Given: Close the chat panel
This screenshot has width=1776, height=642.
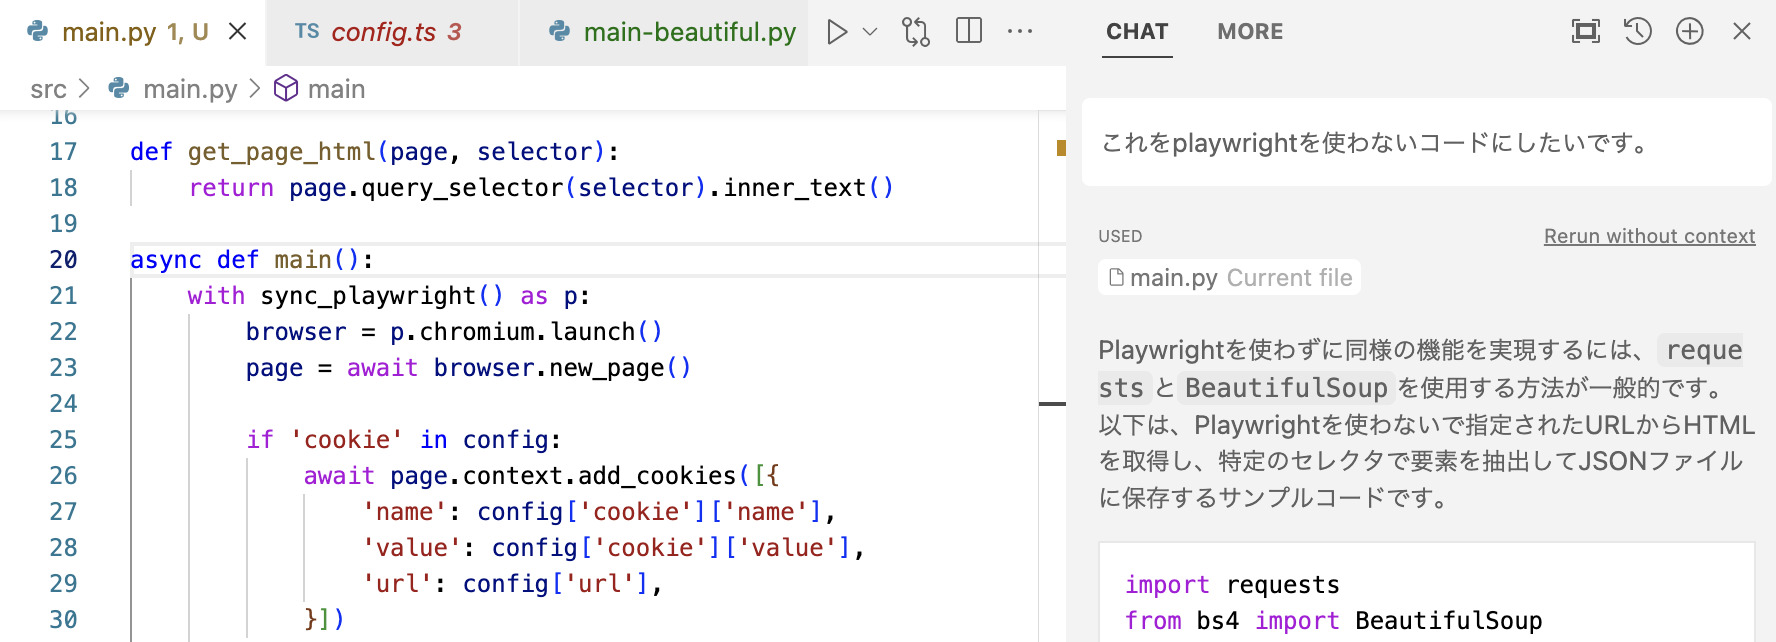Looking at the screenshot, I should (1741, 32).
